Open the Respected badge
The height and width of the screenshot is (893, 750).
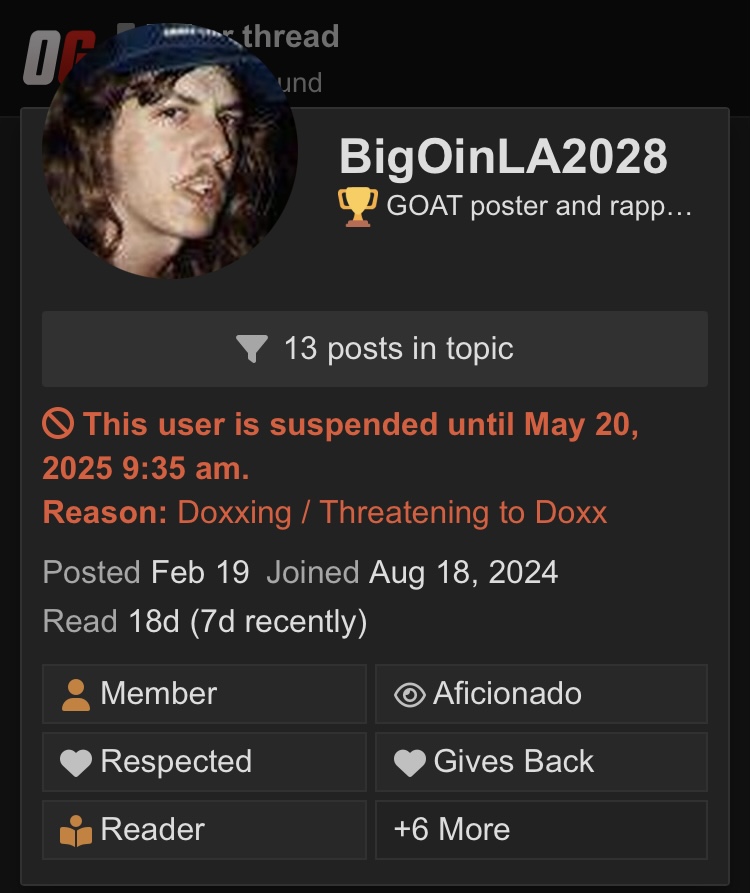click(204, 761)
